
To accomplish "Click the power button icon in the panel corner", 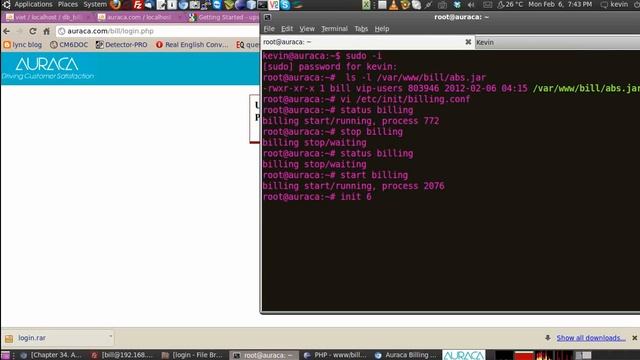I will pyautogui.click(x=637, y=4).
